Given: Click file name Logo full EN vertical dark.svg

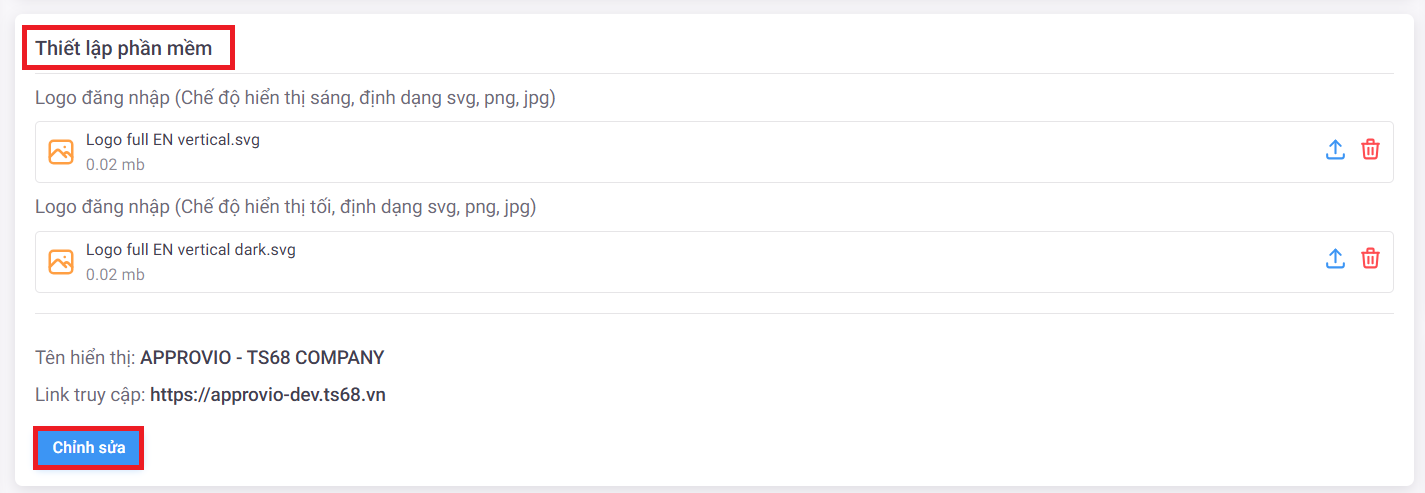Looking at the screenshot, I should 191,250.
